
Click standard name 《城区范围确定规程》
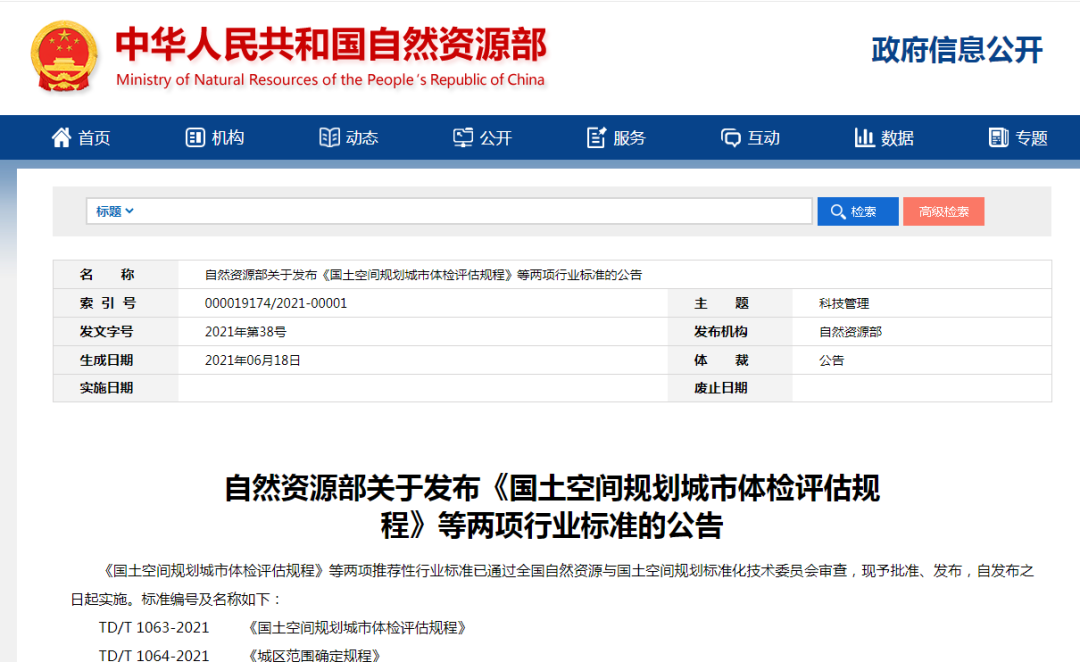[x=315, y=654]
